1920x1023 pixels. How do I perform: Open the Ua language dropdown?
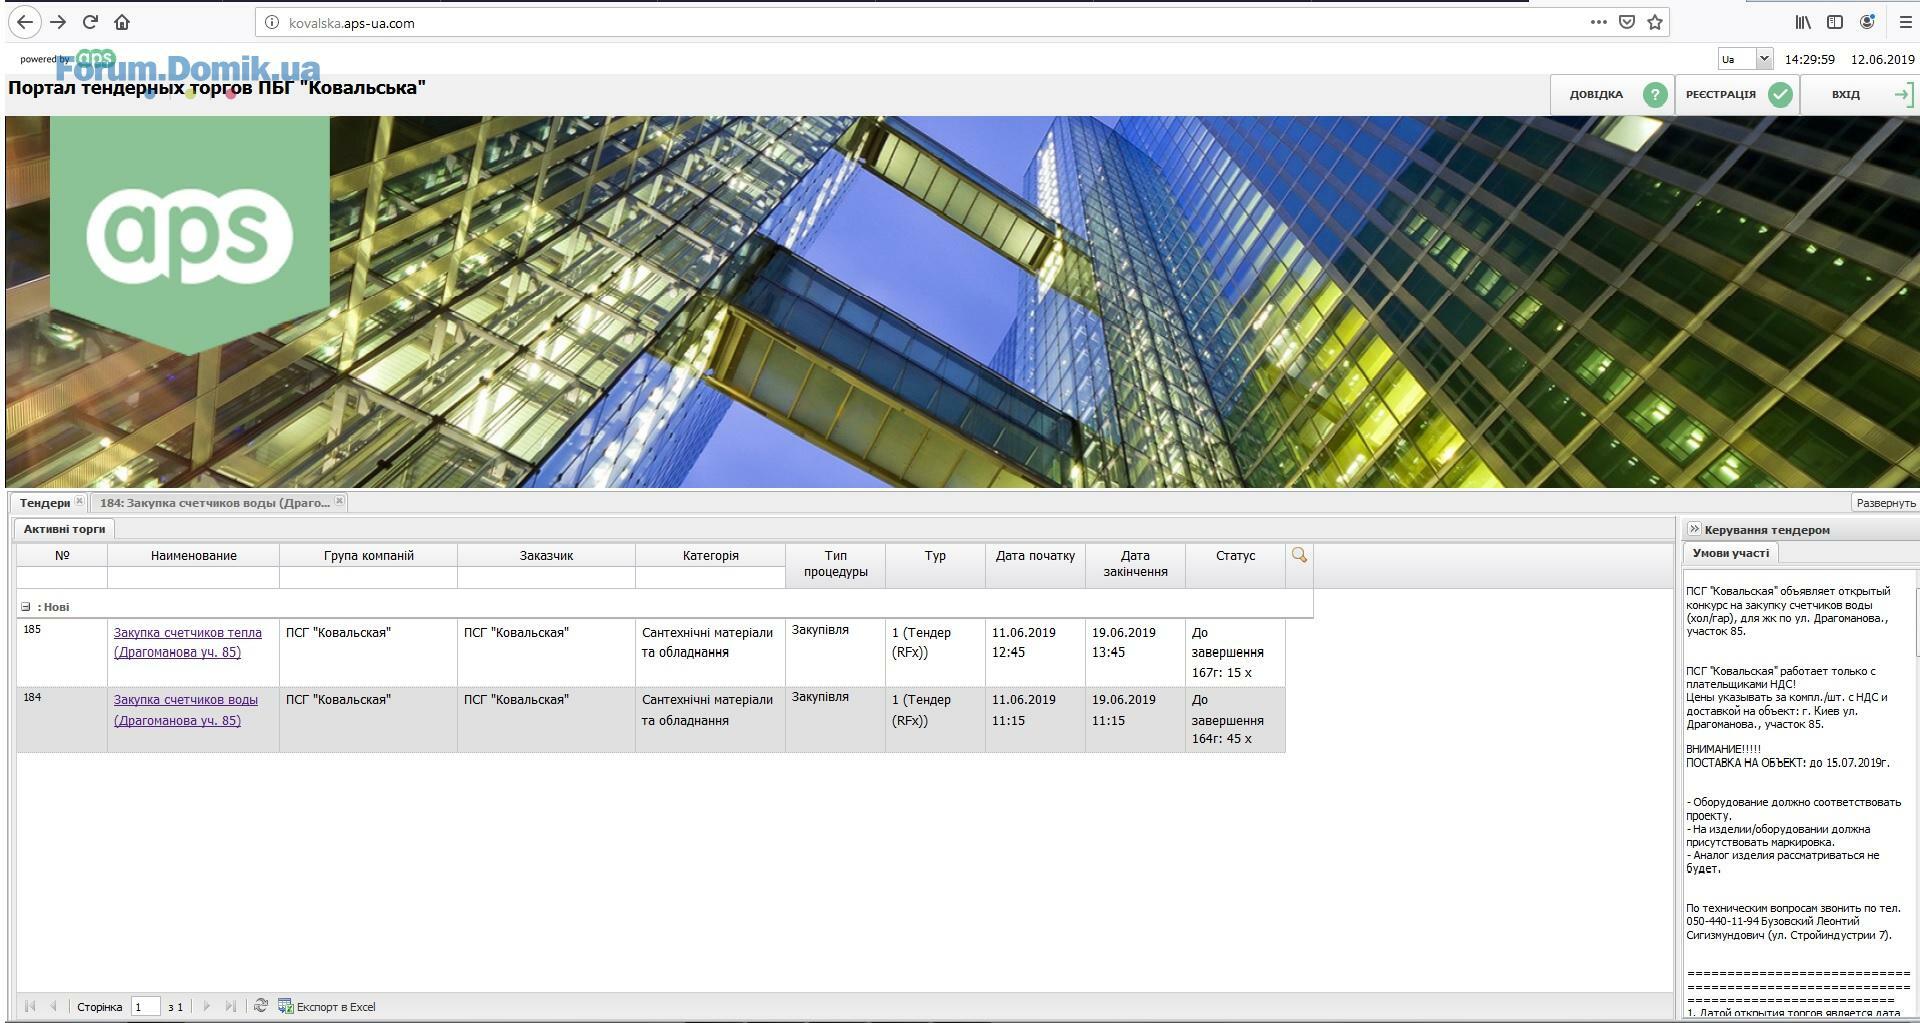coord(1745,59)
